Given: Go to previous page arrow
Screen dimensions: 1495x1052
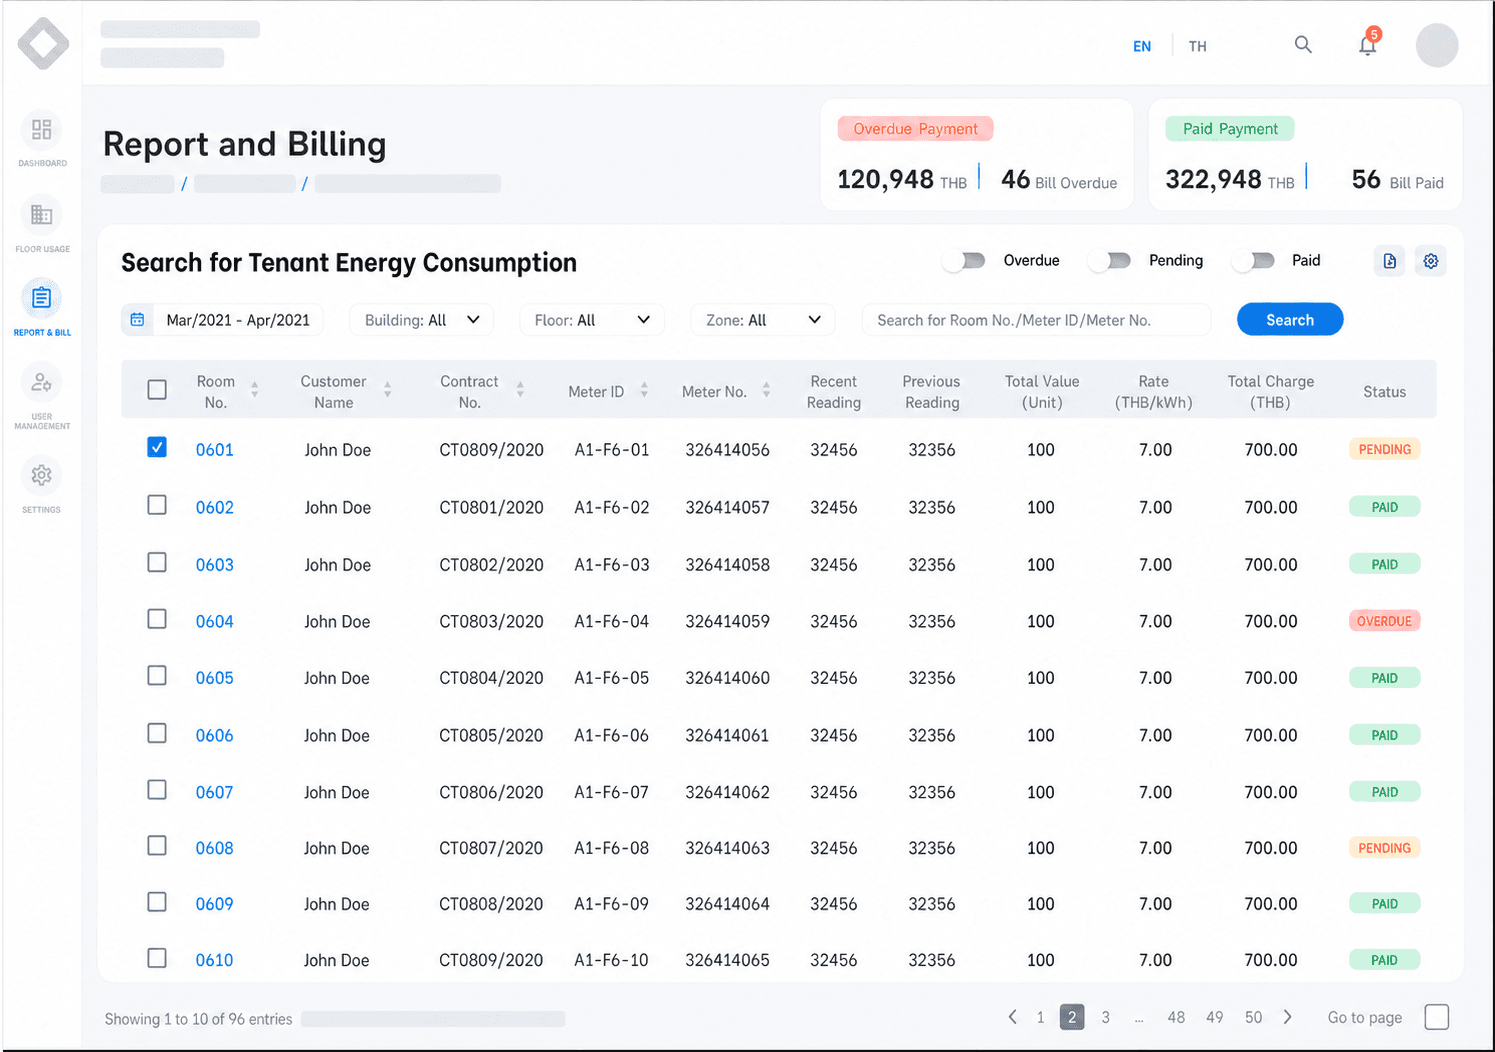Looking at the screenshot, I should (1012, 1017).
